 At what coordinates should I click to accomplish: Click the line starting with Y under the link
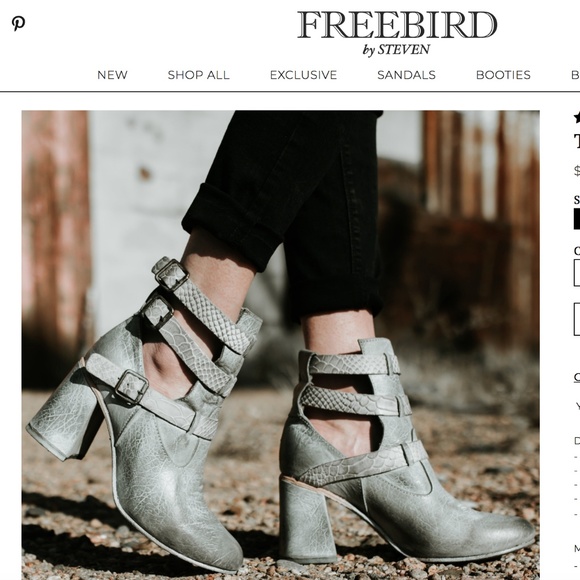pyautogui.click(x=577, y=406)
